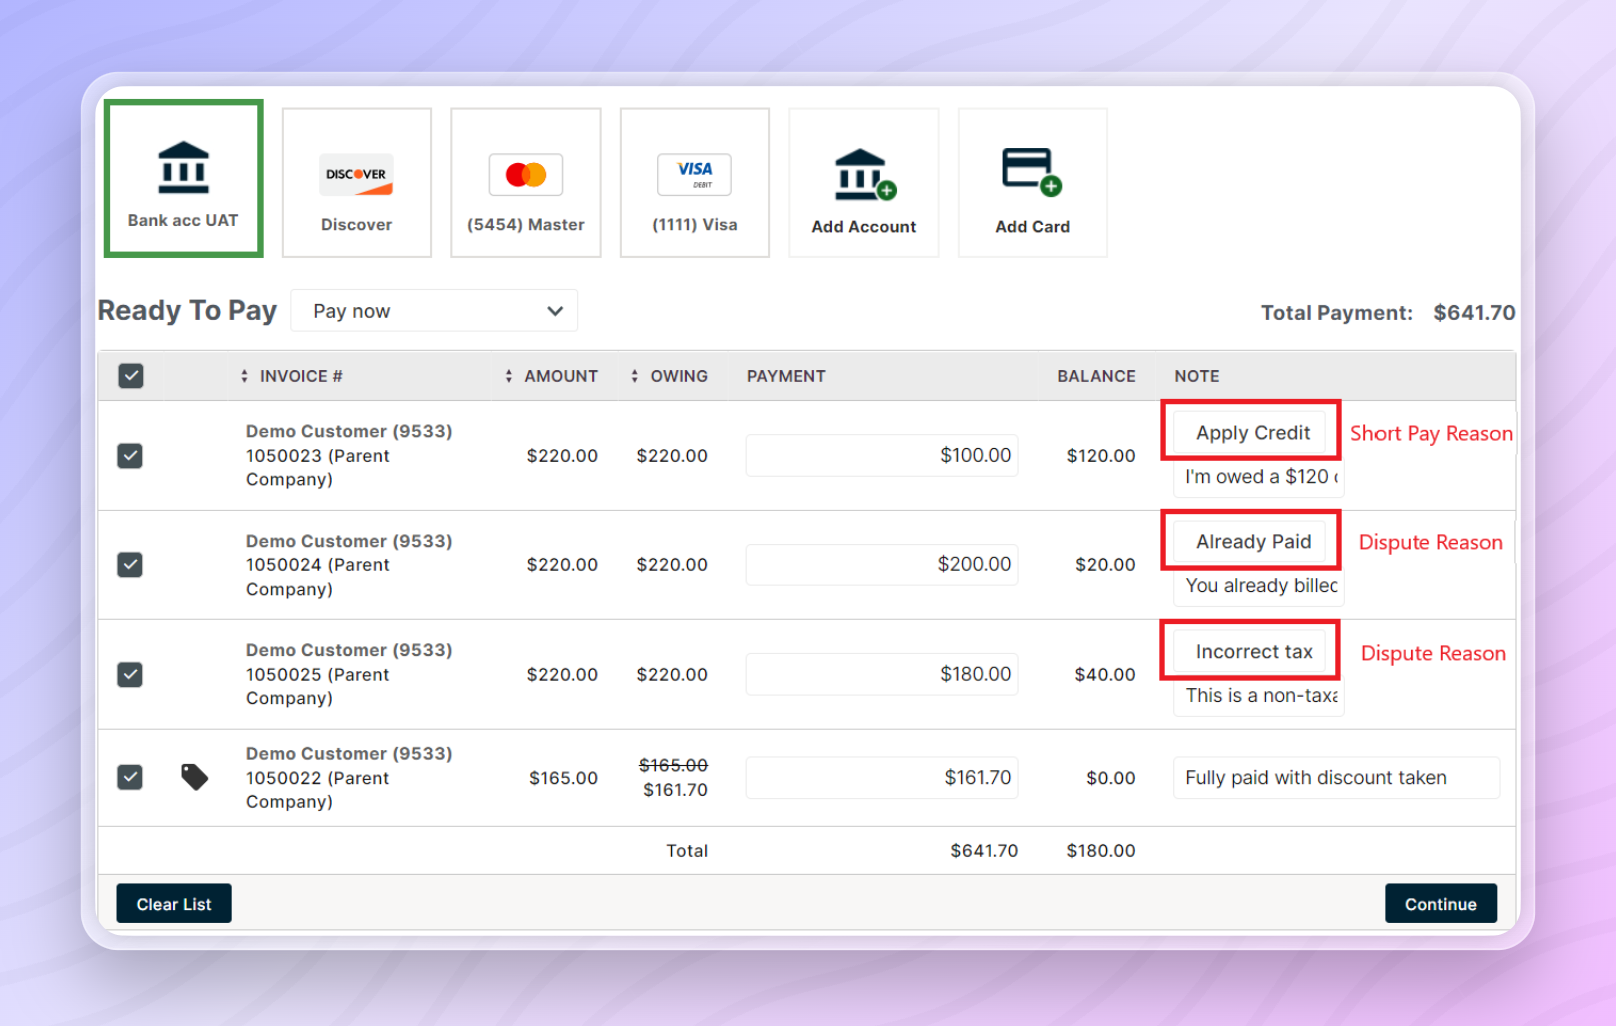This screenshot has height=1026, width=1616.
Task: Edit the $100.00 payment amount field
Action: (x=881, y=456)
